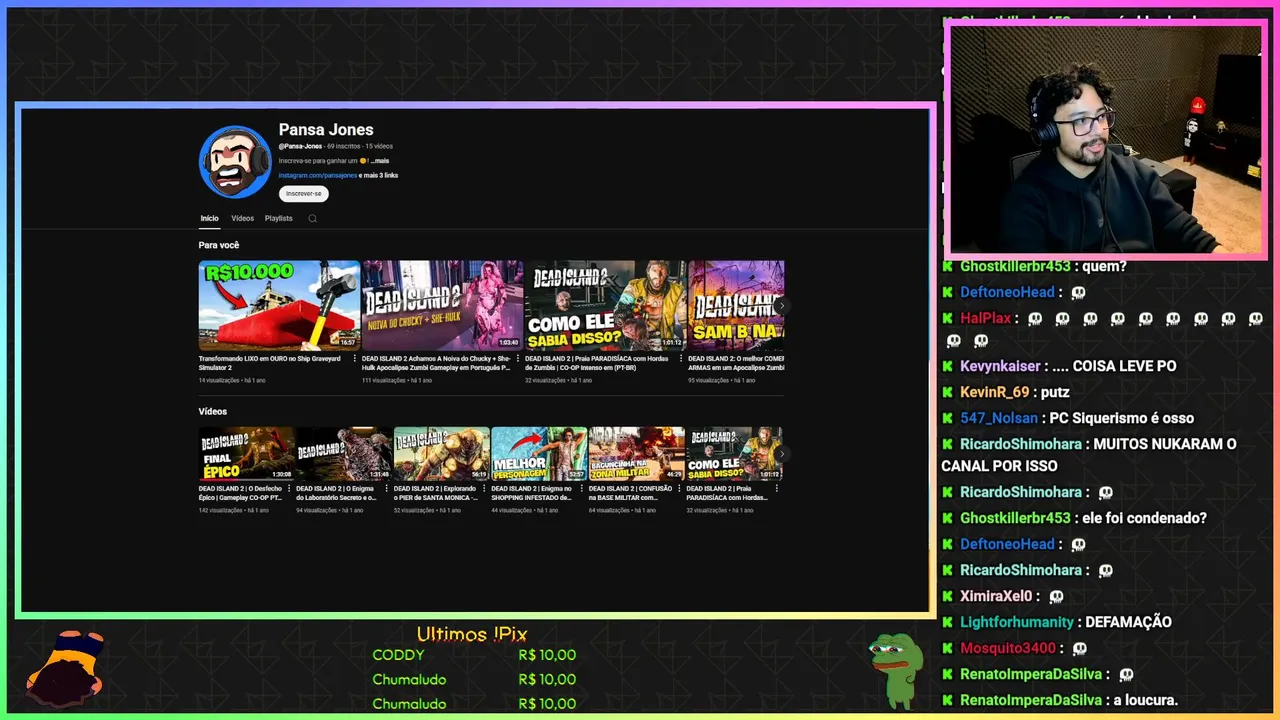1280x720 pixels.
Task: Open three-dot menu for Praia PARADISÍACA video in Para você
Action: tap(681, 359)
